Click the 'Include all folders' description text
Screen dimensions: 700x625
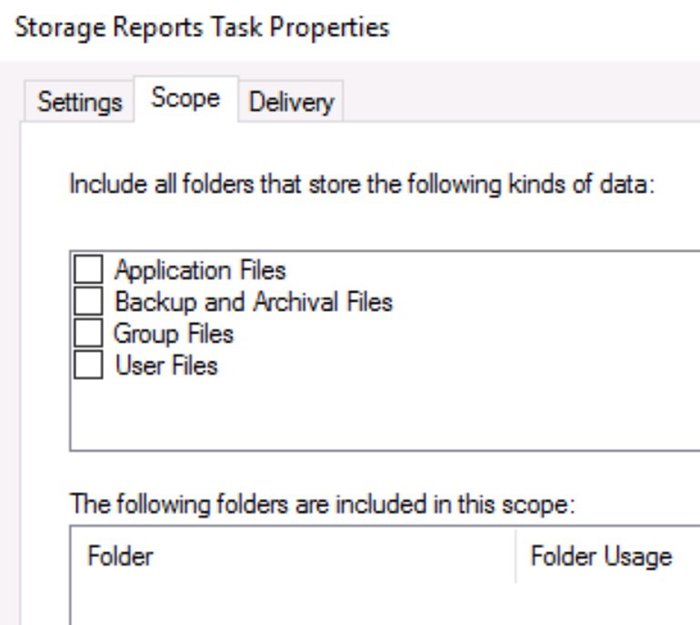[360, 186]
